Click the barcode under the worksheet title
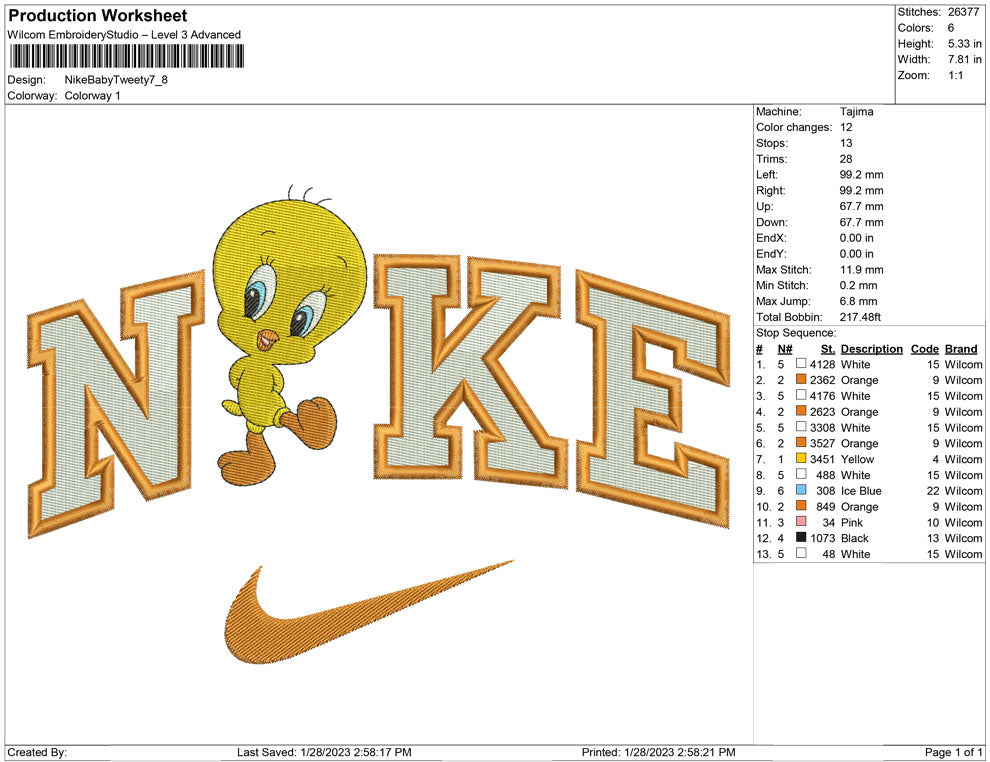This screenshot has height=762, width=990. pyautogui.click(x=126, y=56)
